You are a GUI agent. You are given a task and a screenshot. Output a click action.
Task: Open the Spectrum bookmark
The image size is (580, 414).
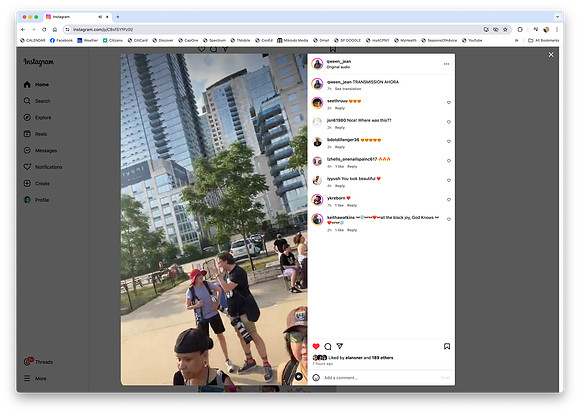tap(214, 40)
